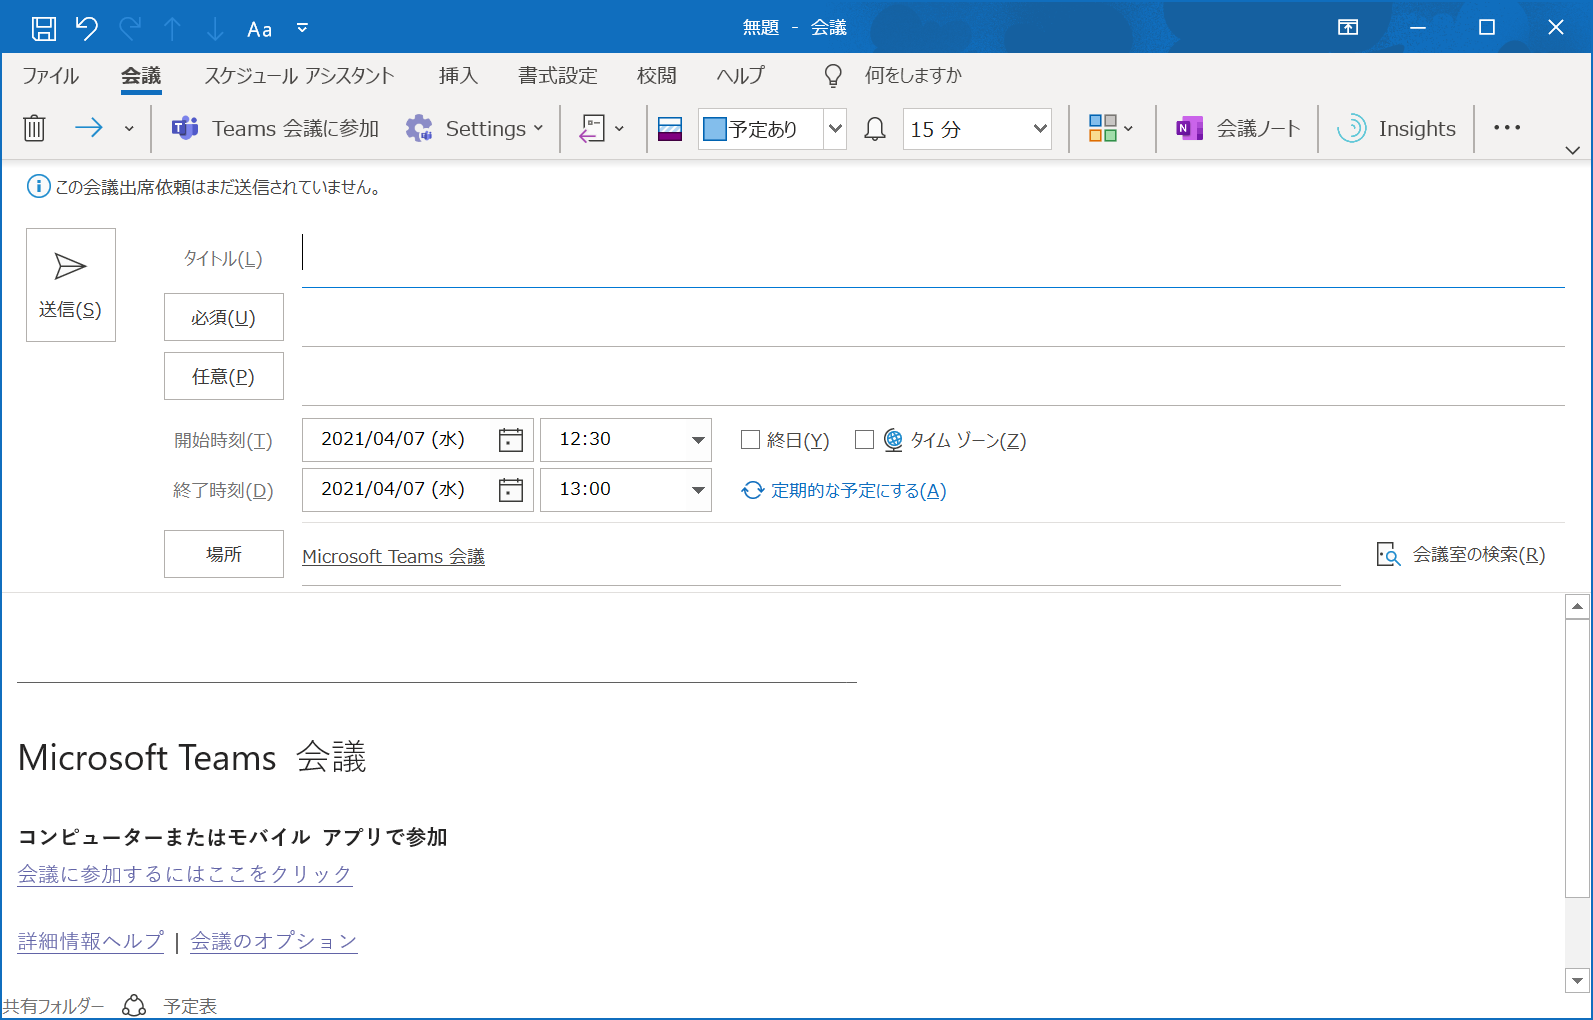Viewport: 1593px width, 1020px height.
Task: Expand the forward arrow dropdown
Action: 129,128
